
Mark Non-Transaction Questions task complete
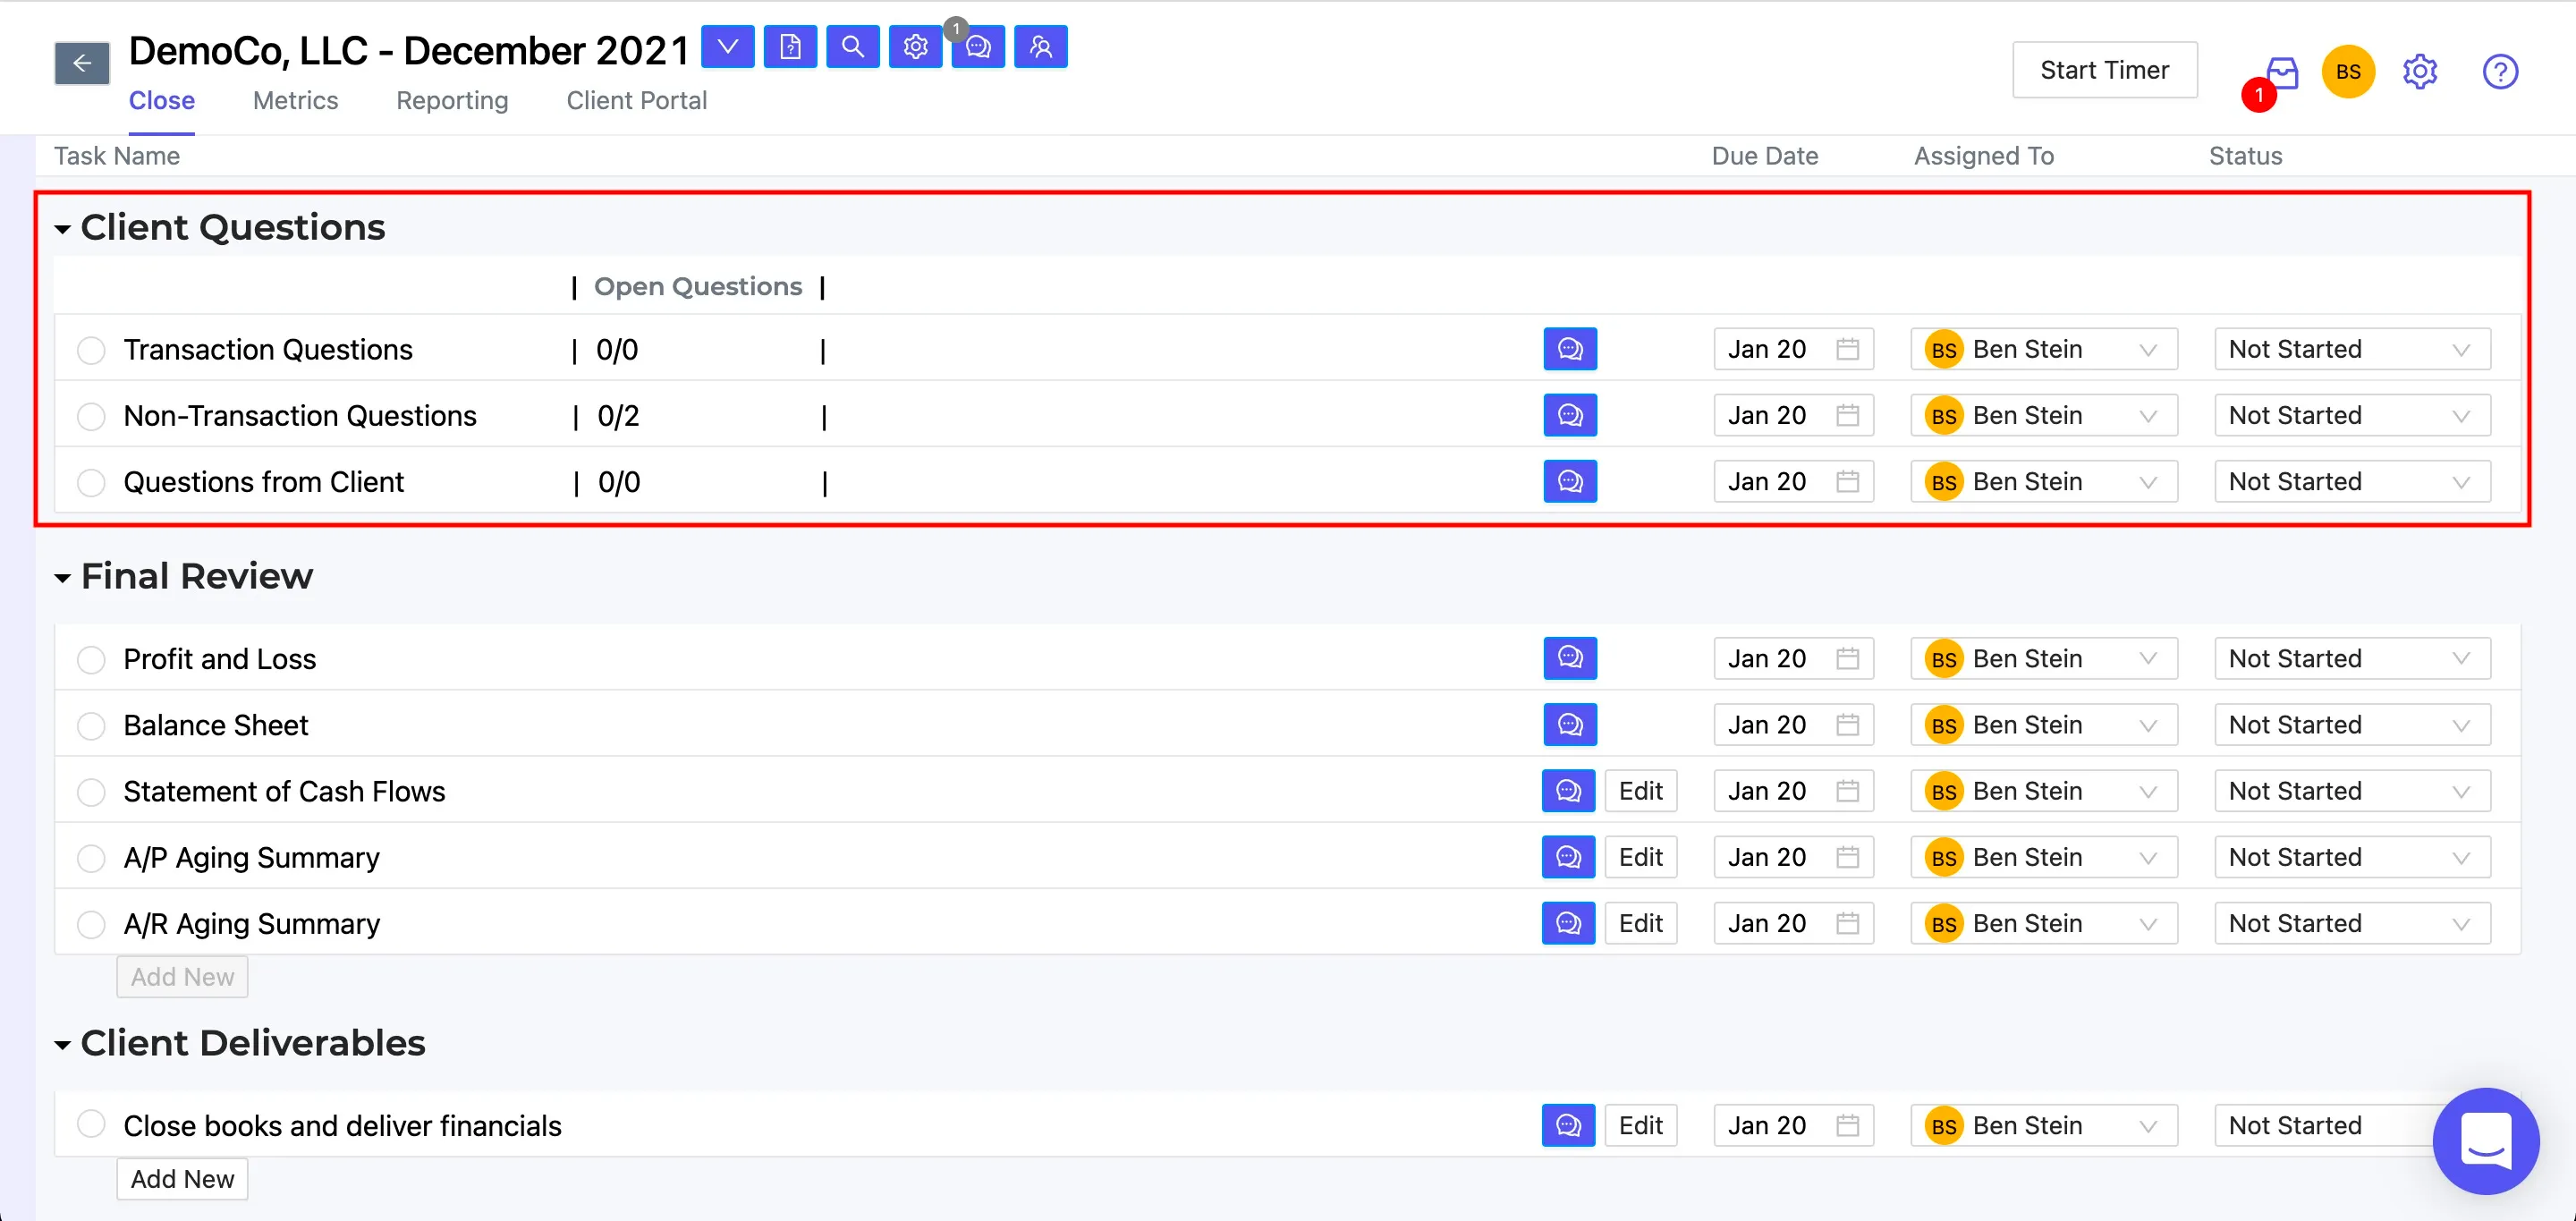91,416
